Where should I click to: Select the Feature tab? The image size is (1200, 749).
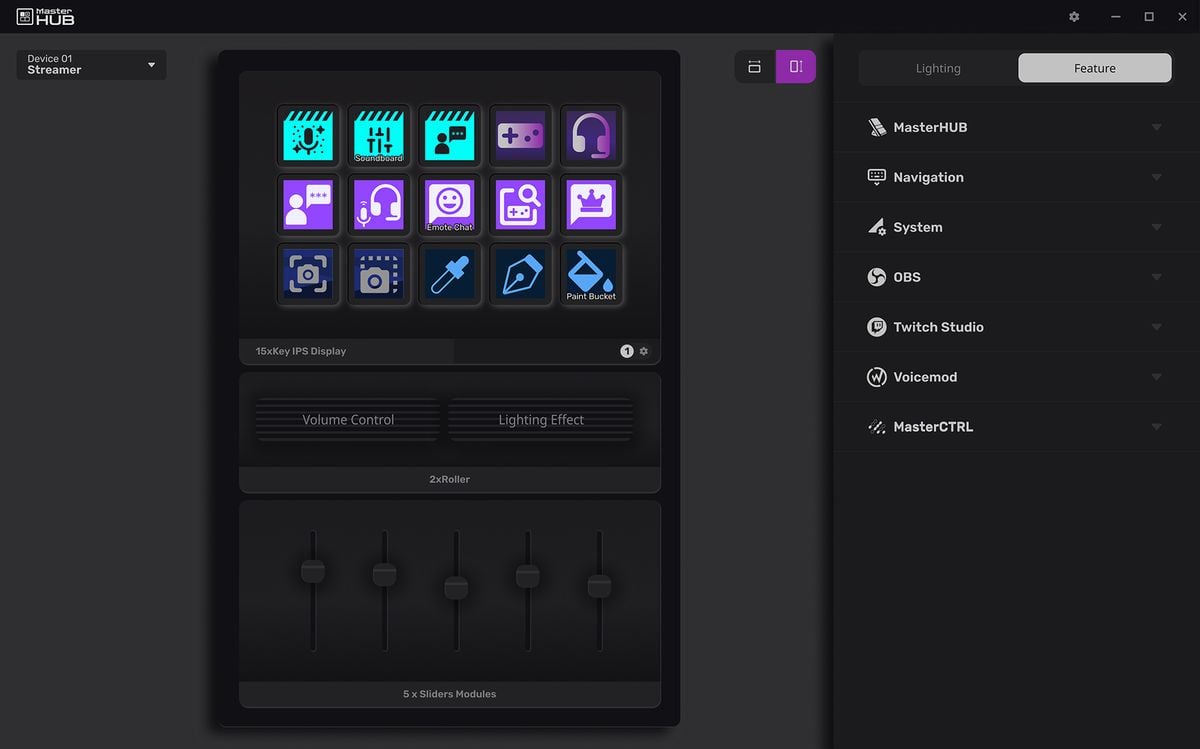pos(1094,68)
